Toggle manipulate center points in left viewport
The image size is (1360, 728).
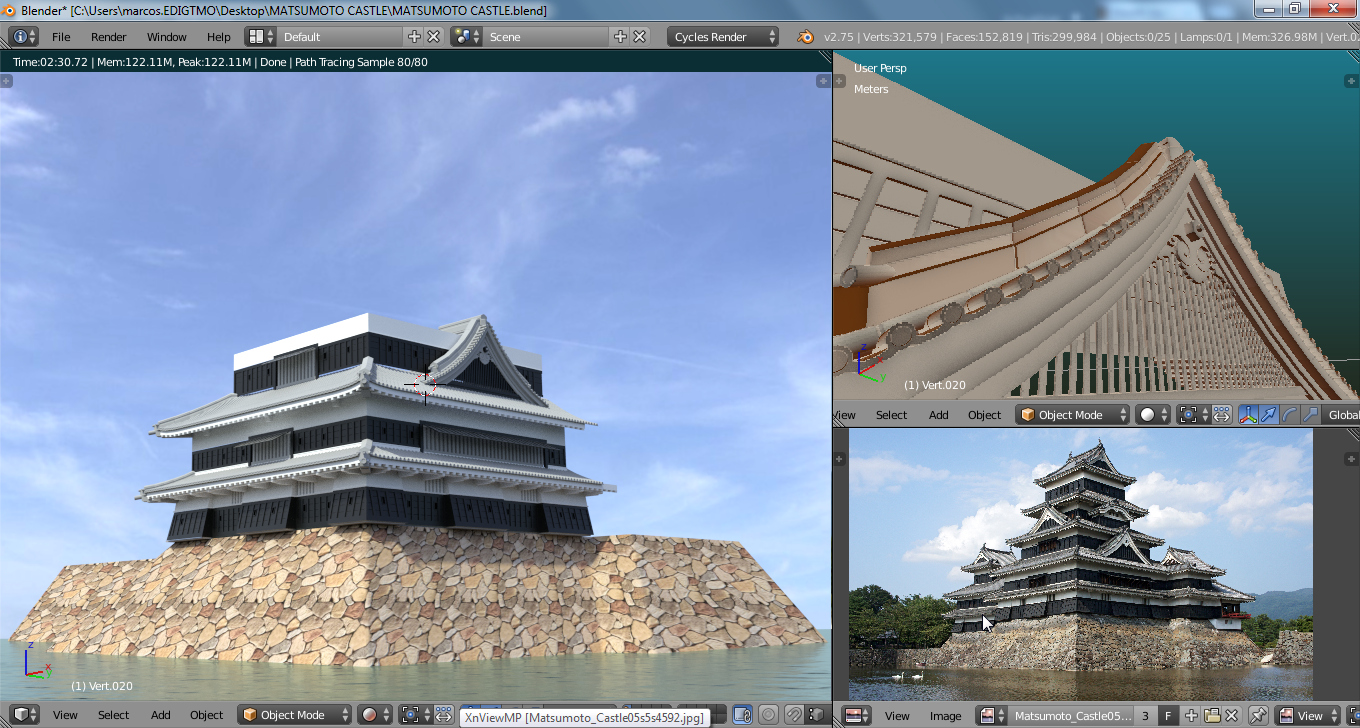[x=443, y=715]
